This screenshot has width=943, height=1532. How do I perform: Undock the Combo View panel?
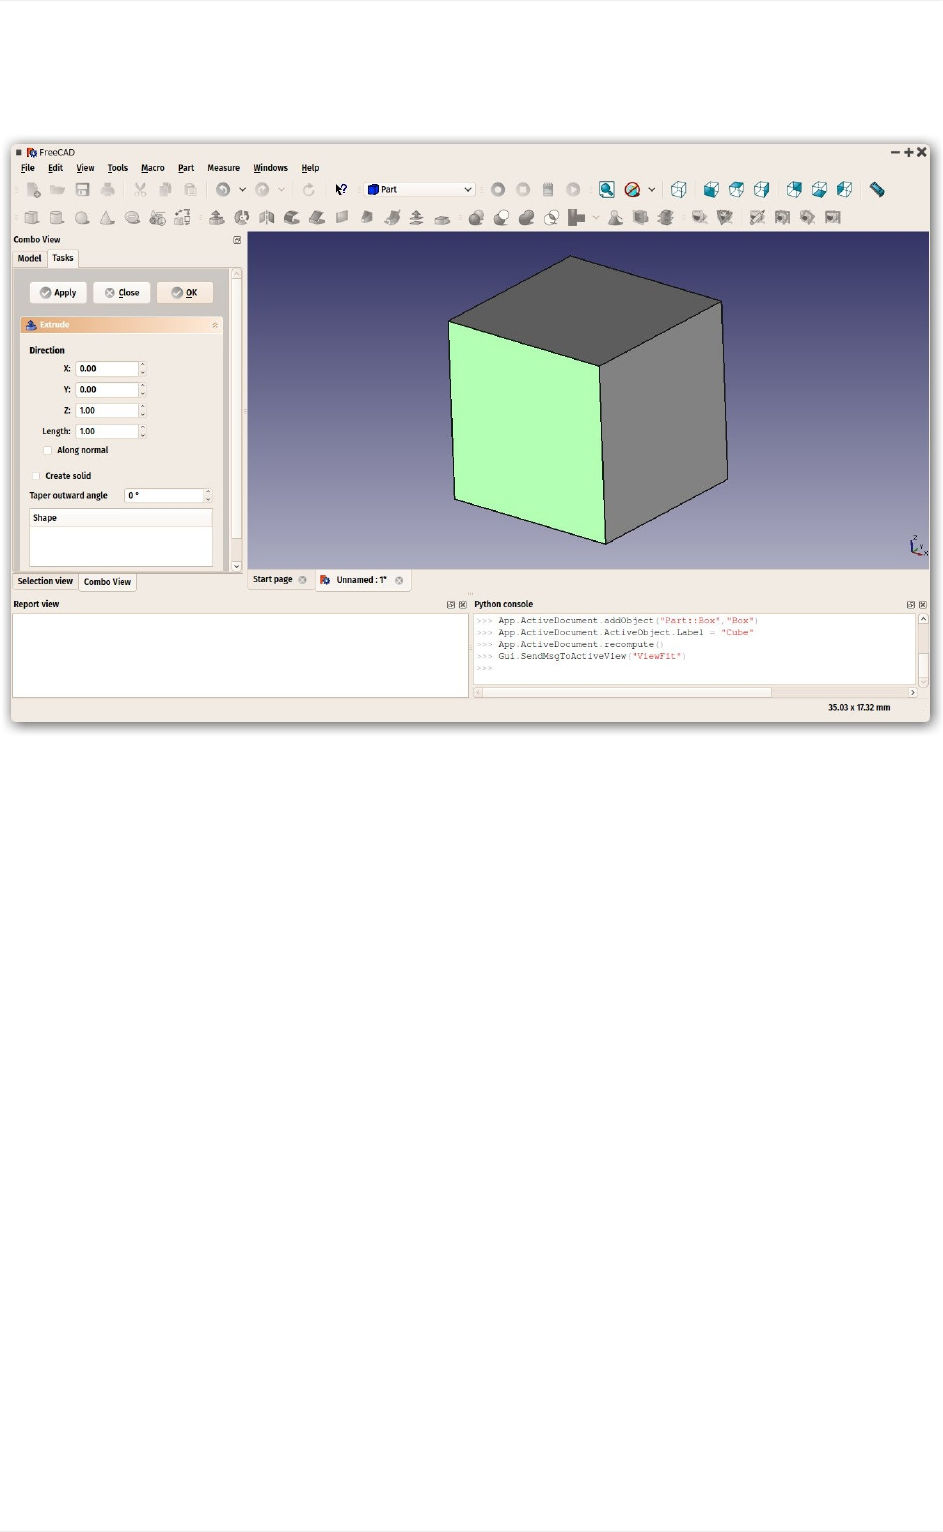(237, 240)
